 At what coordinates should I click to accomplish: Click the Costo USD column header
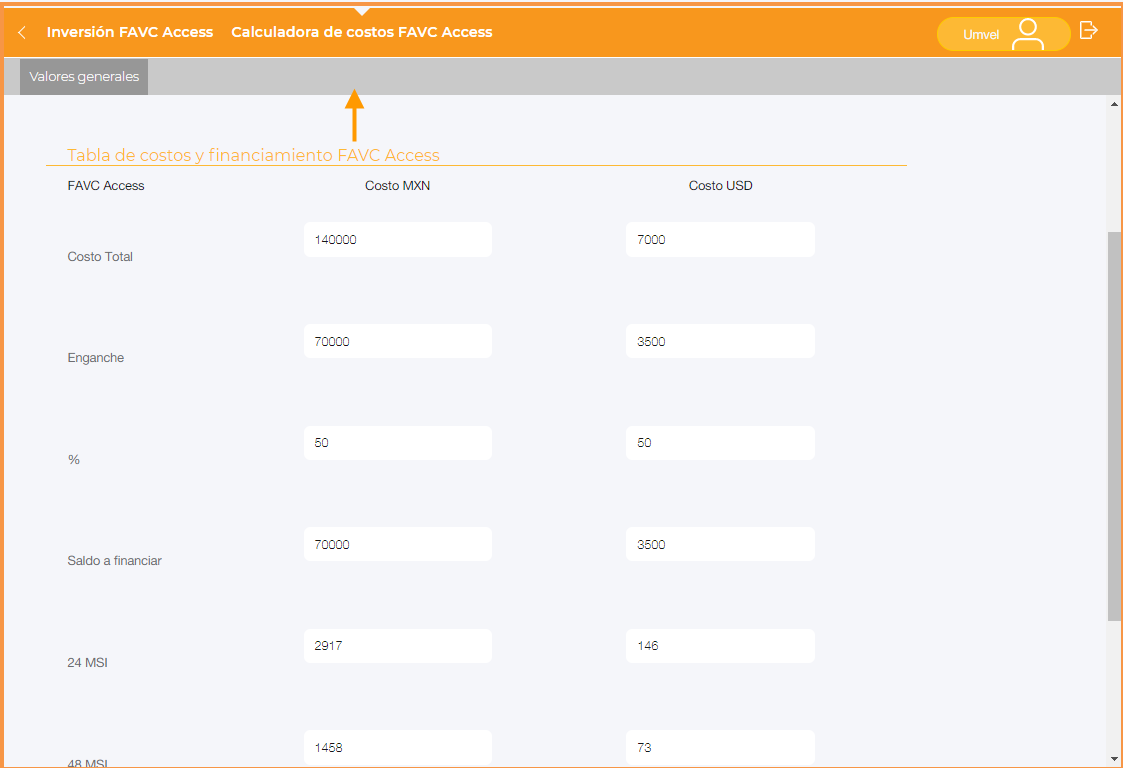tap(720, 186)
